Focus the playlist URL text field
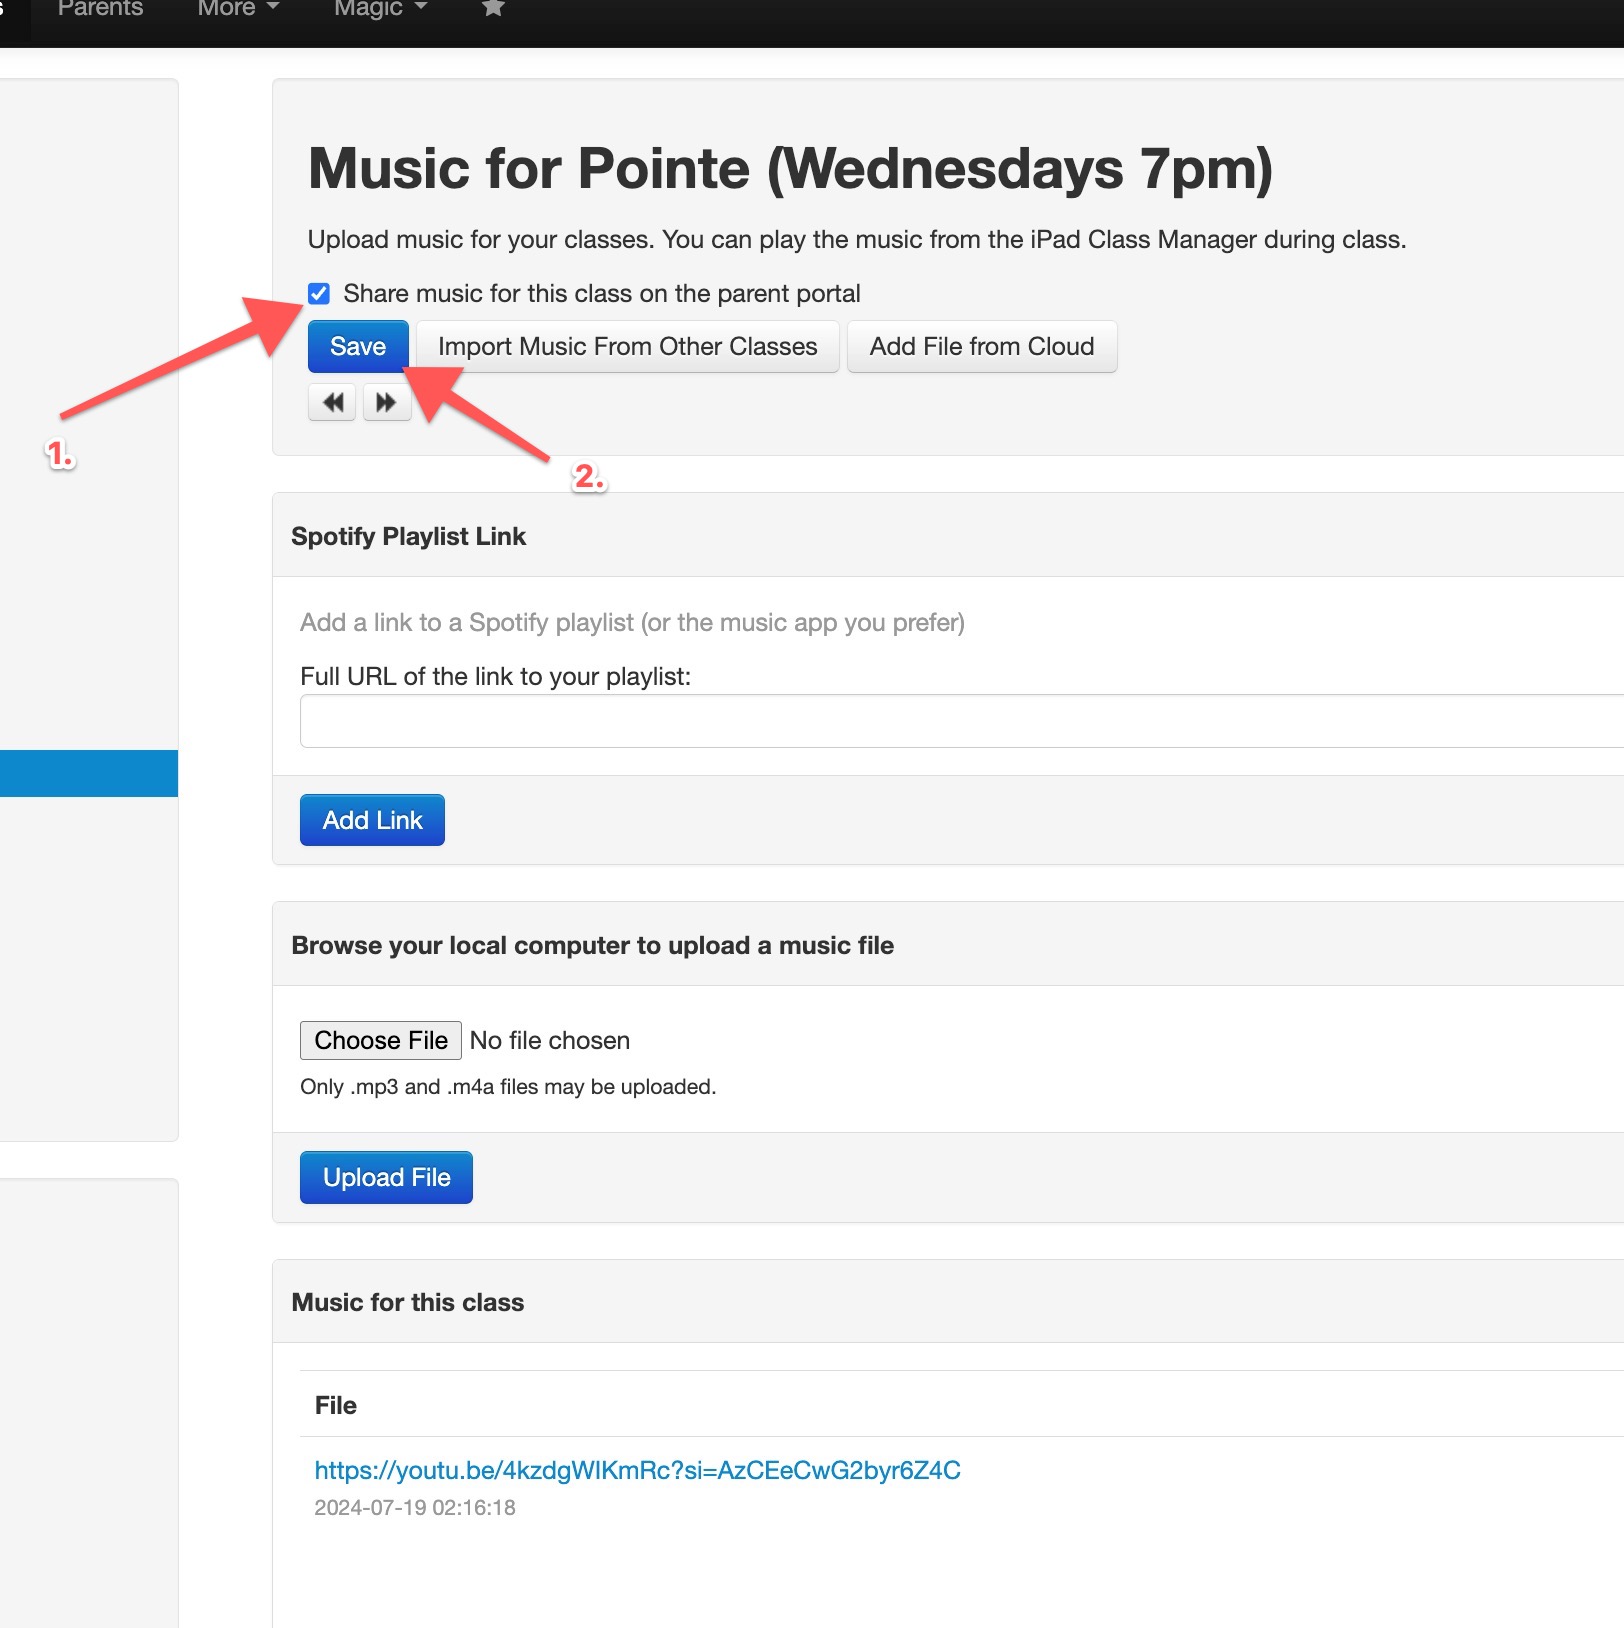This screenshot has height=1628, width=1624. click(x=962, y=721)
